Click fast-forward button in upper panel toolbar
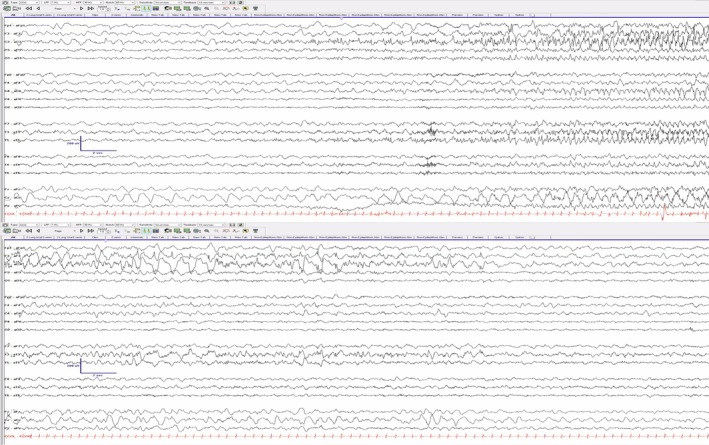 (90, 8)
